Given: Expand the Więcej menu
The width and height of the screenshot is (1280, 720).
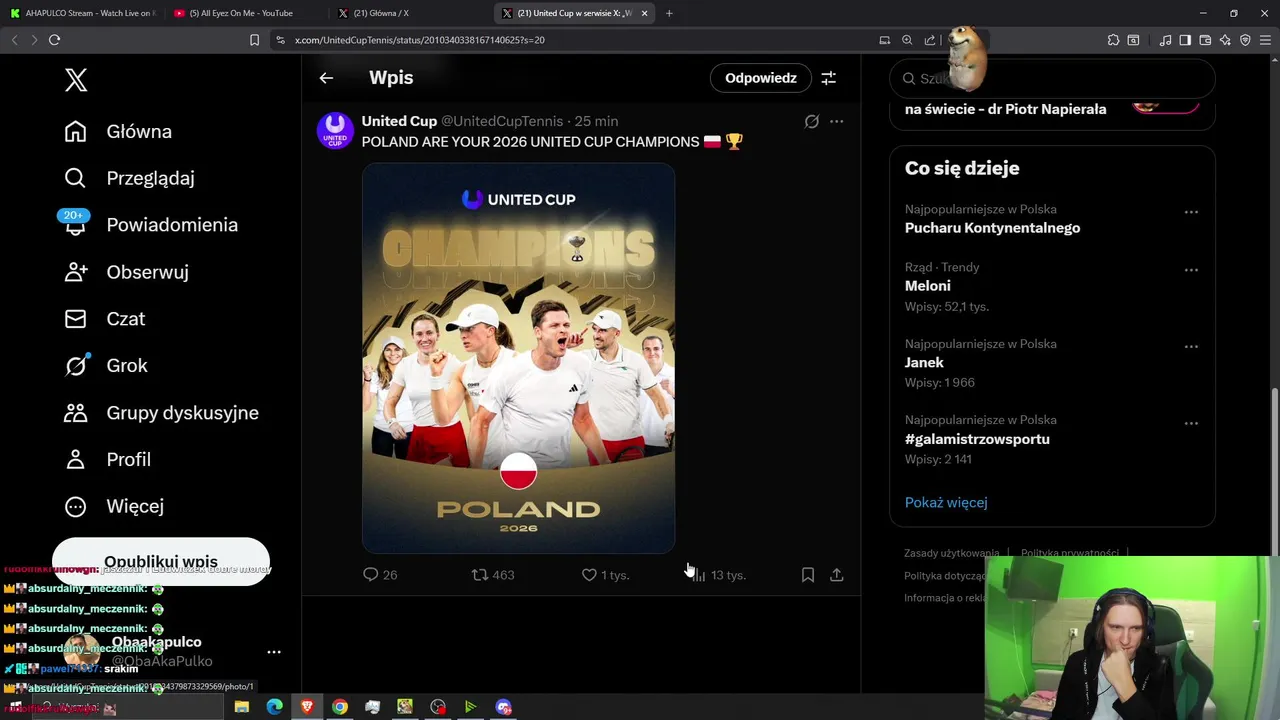Looking at the screenshot, I should pos(114,506).
